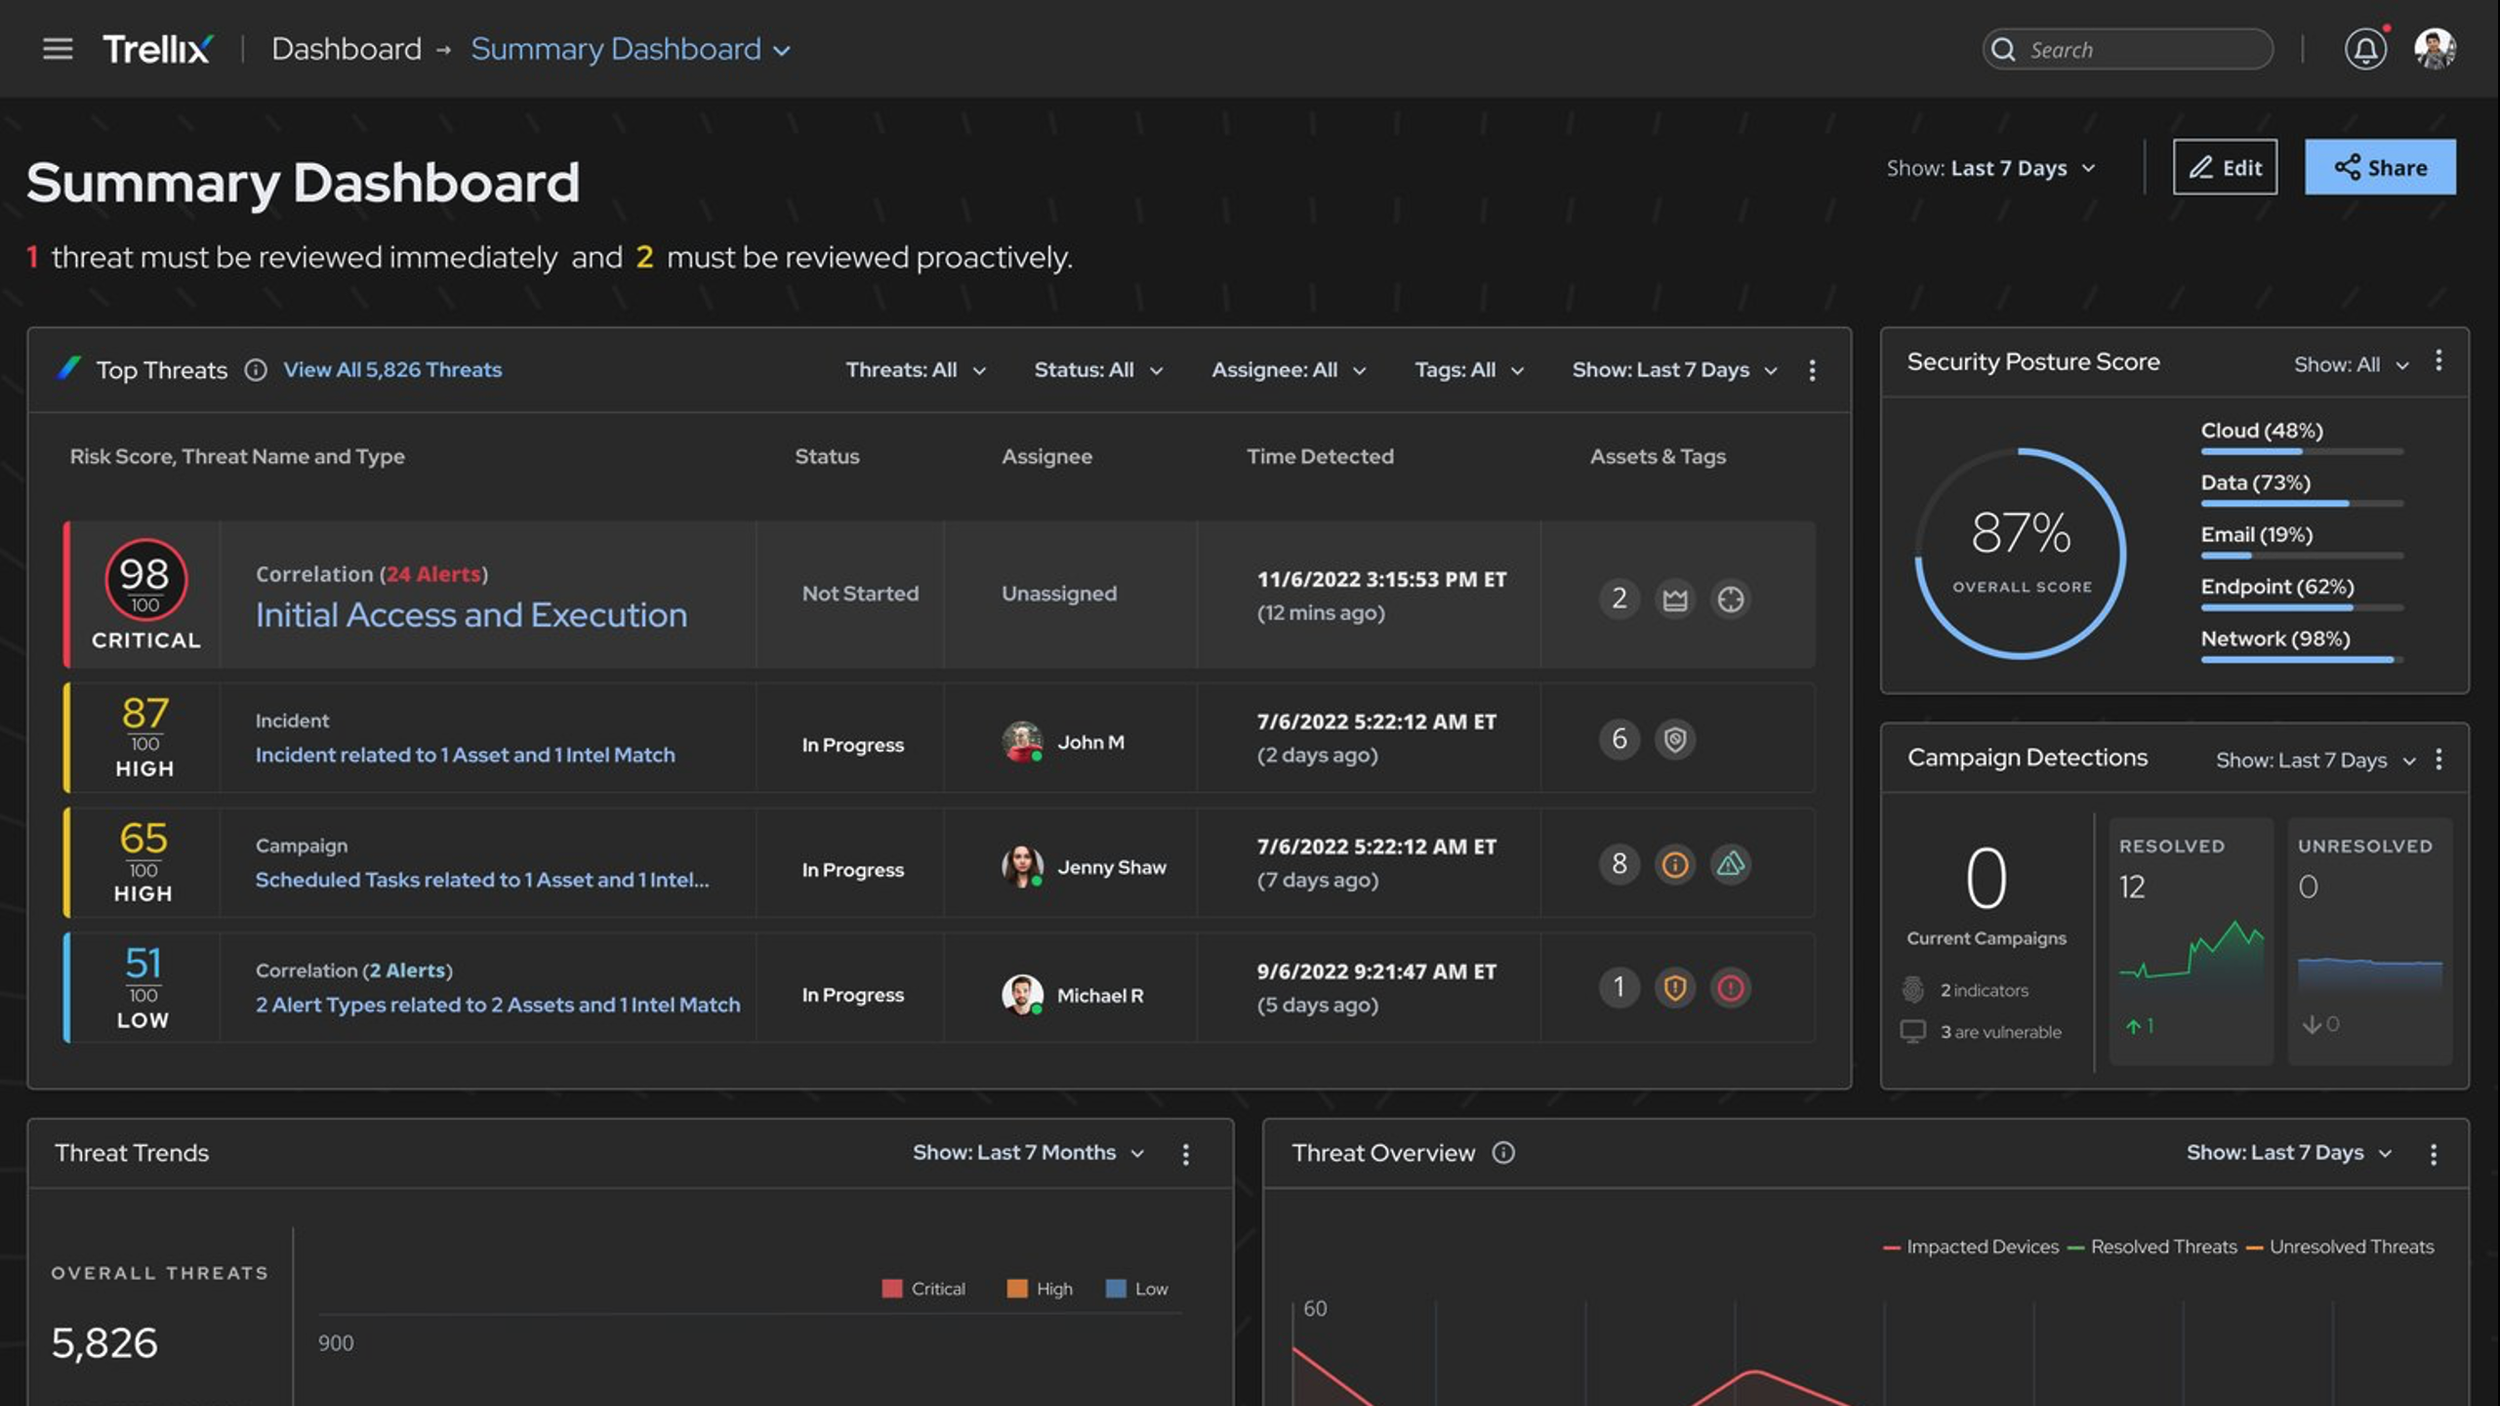
Task: Click the notifications bell icon
Action: [x=2364, y=49]
